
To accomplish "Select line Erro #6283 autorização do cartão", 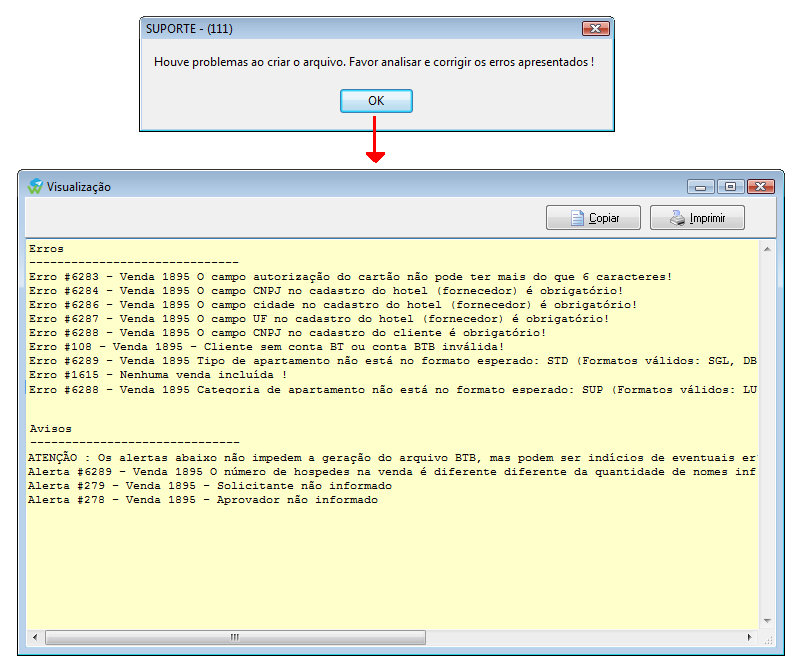I will click(350, 277).
